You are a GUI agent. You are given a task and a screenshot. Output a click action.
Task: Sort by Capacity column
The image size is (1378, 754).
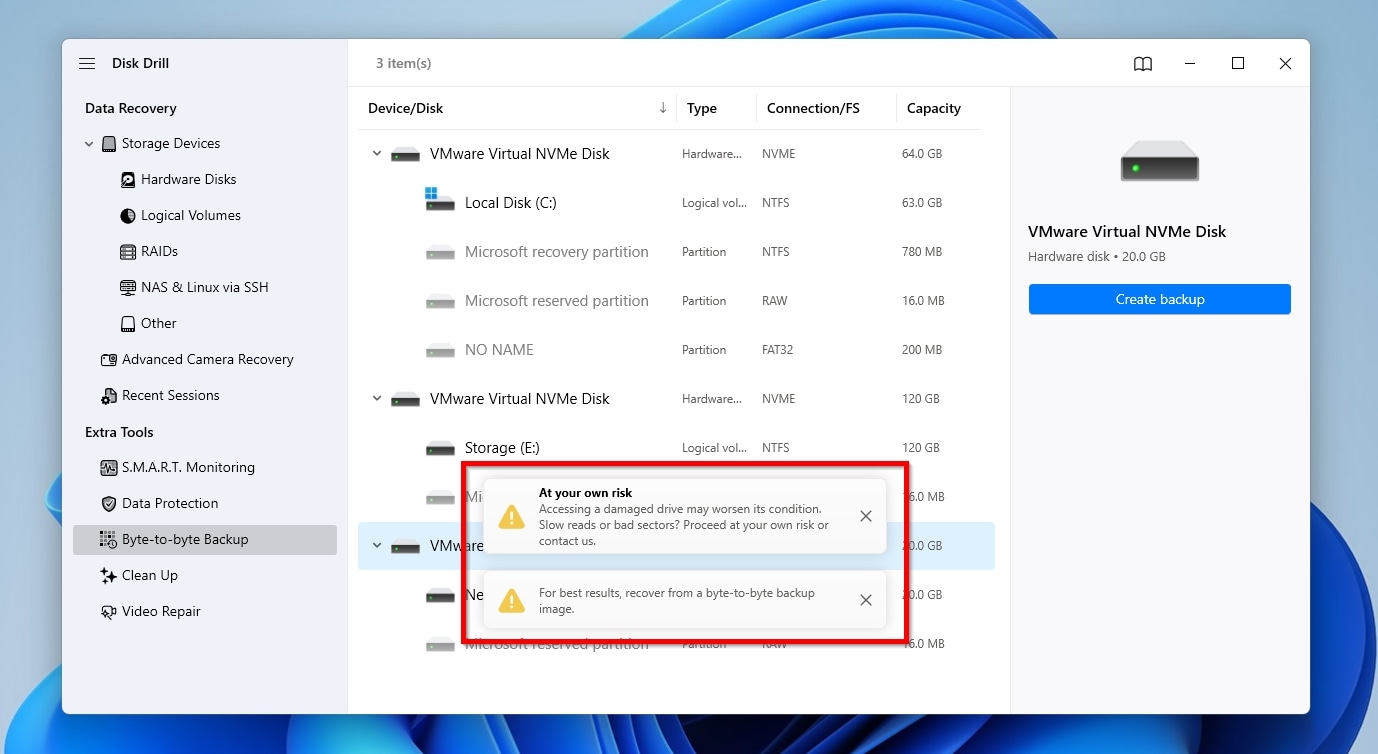click(x=934, y=108)
